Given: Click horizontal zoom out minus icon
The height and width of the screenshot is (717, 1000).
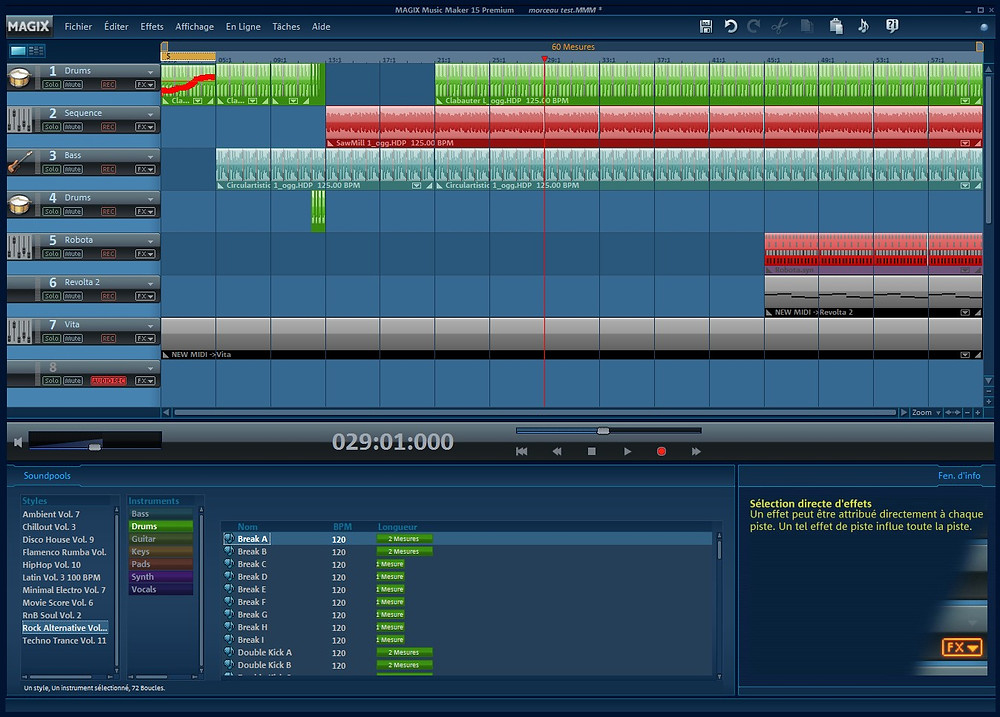Looking at the screenshot, I should coord(967,413).
